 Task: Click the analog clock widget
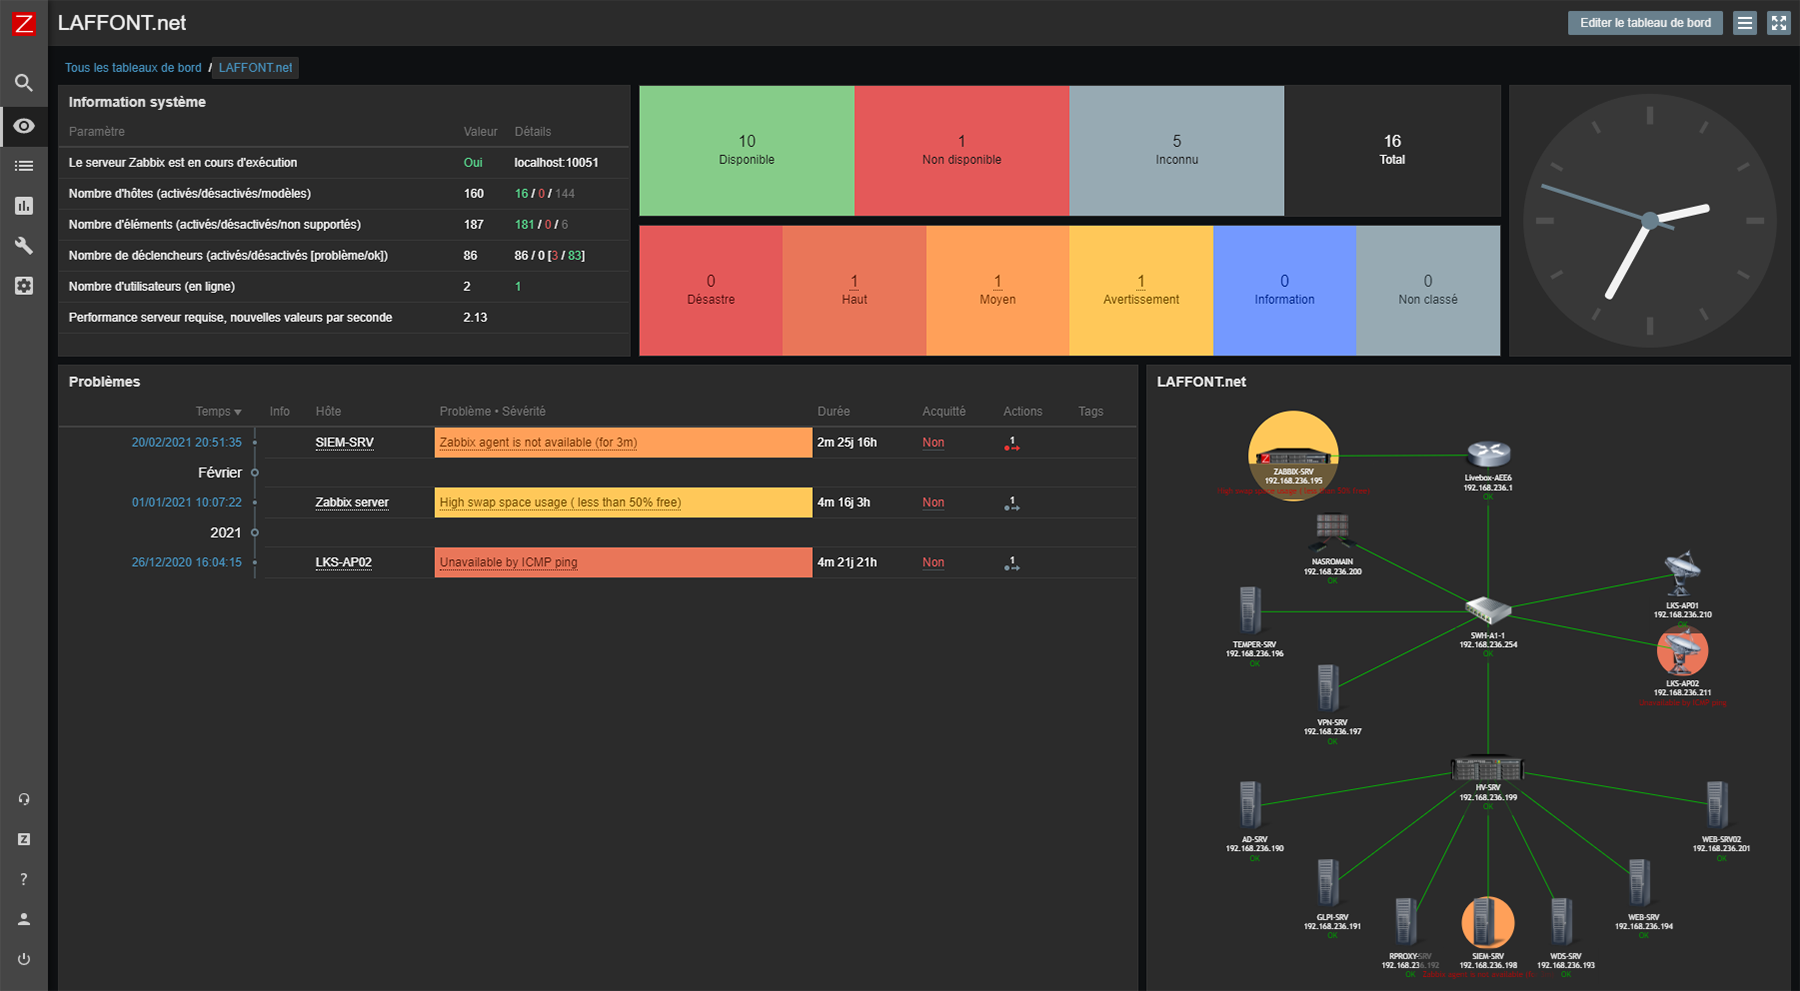click(1650, 220)
